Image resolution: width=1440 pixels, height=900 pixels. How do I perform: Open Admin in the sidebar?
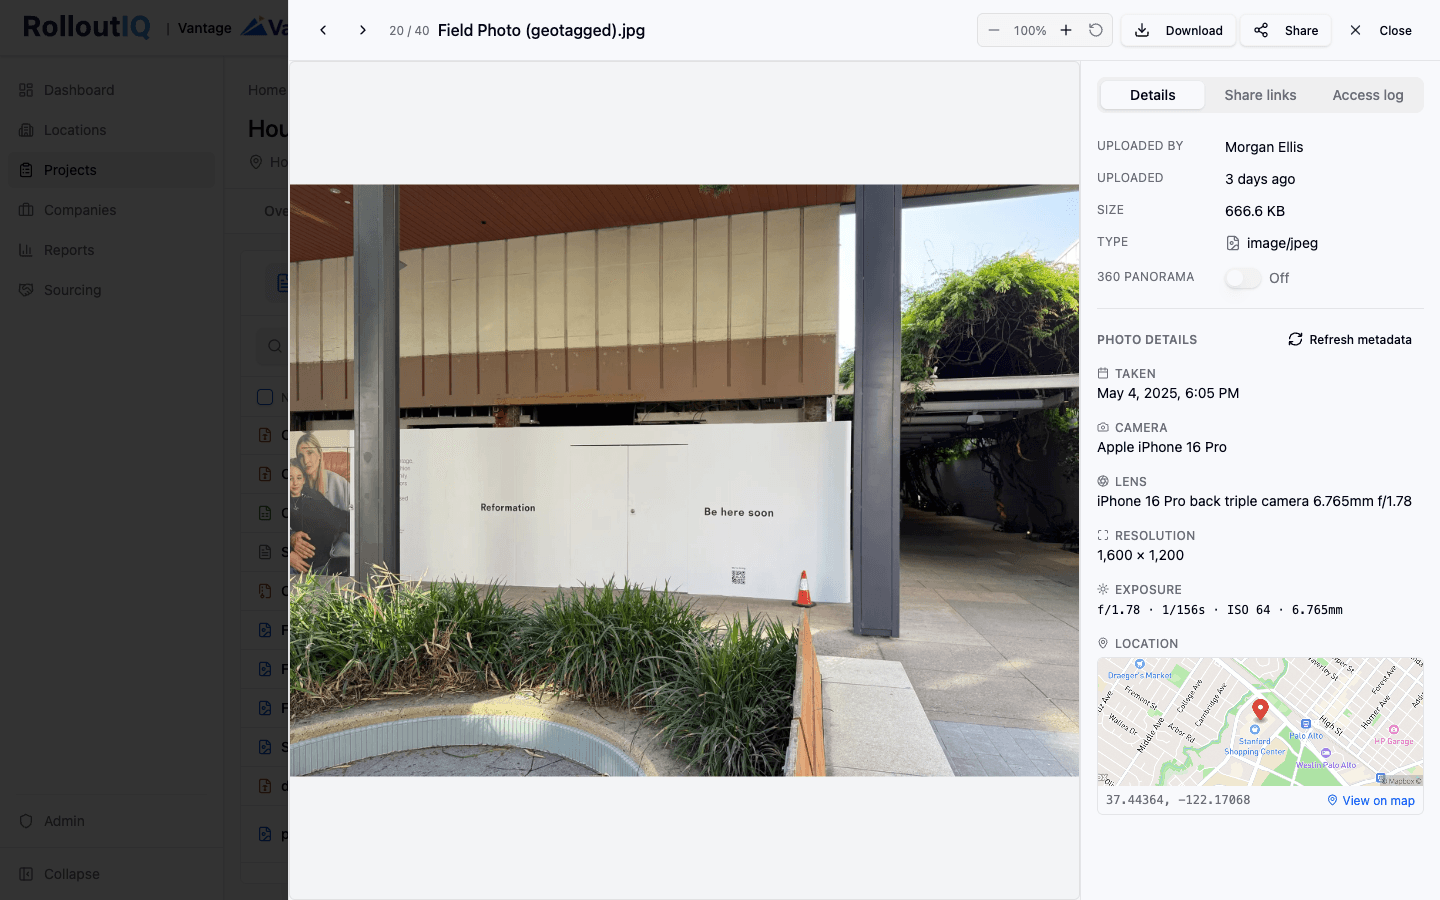click(111, 821)
